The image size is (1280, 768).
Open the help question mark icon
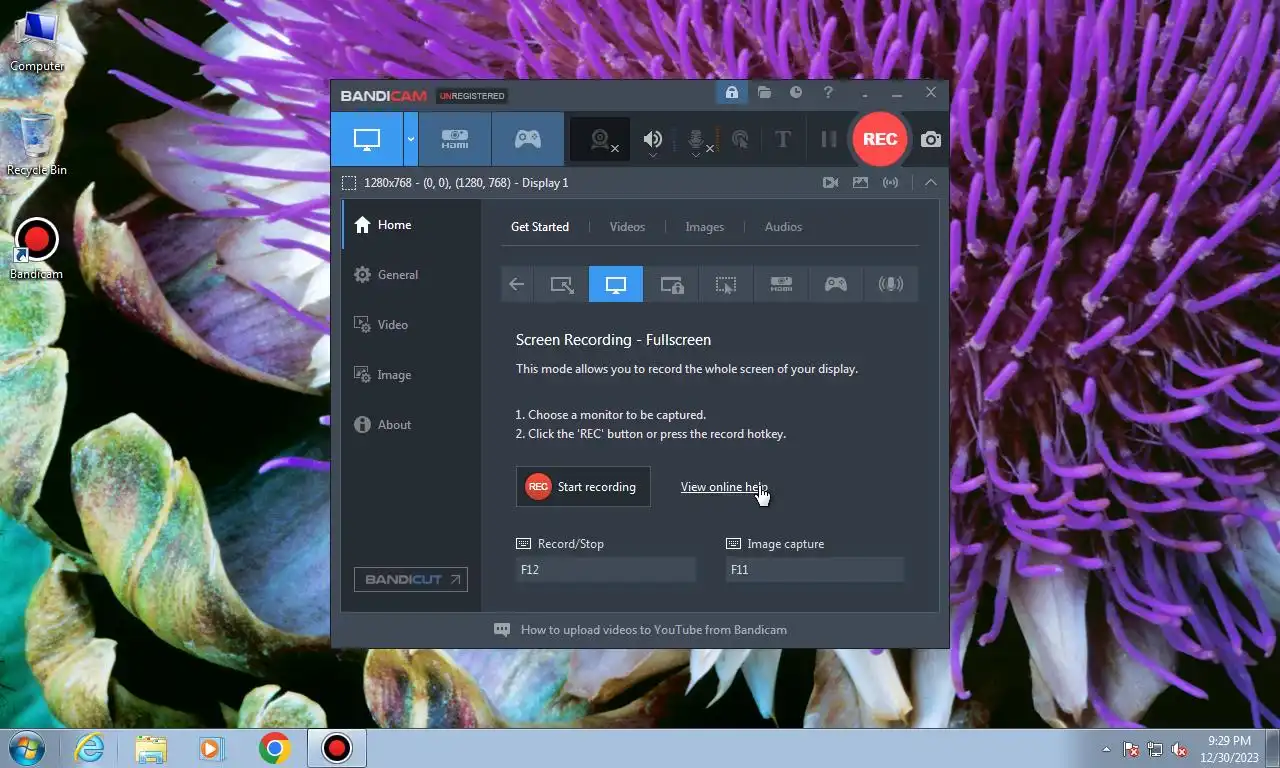point(828,92)
